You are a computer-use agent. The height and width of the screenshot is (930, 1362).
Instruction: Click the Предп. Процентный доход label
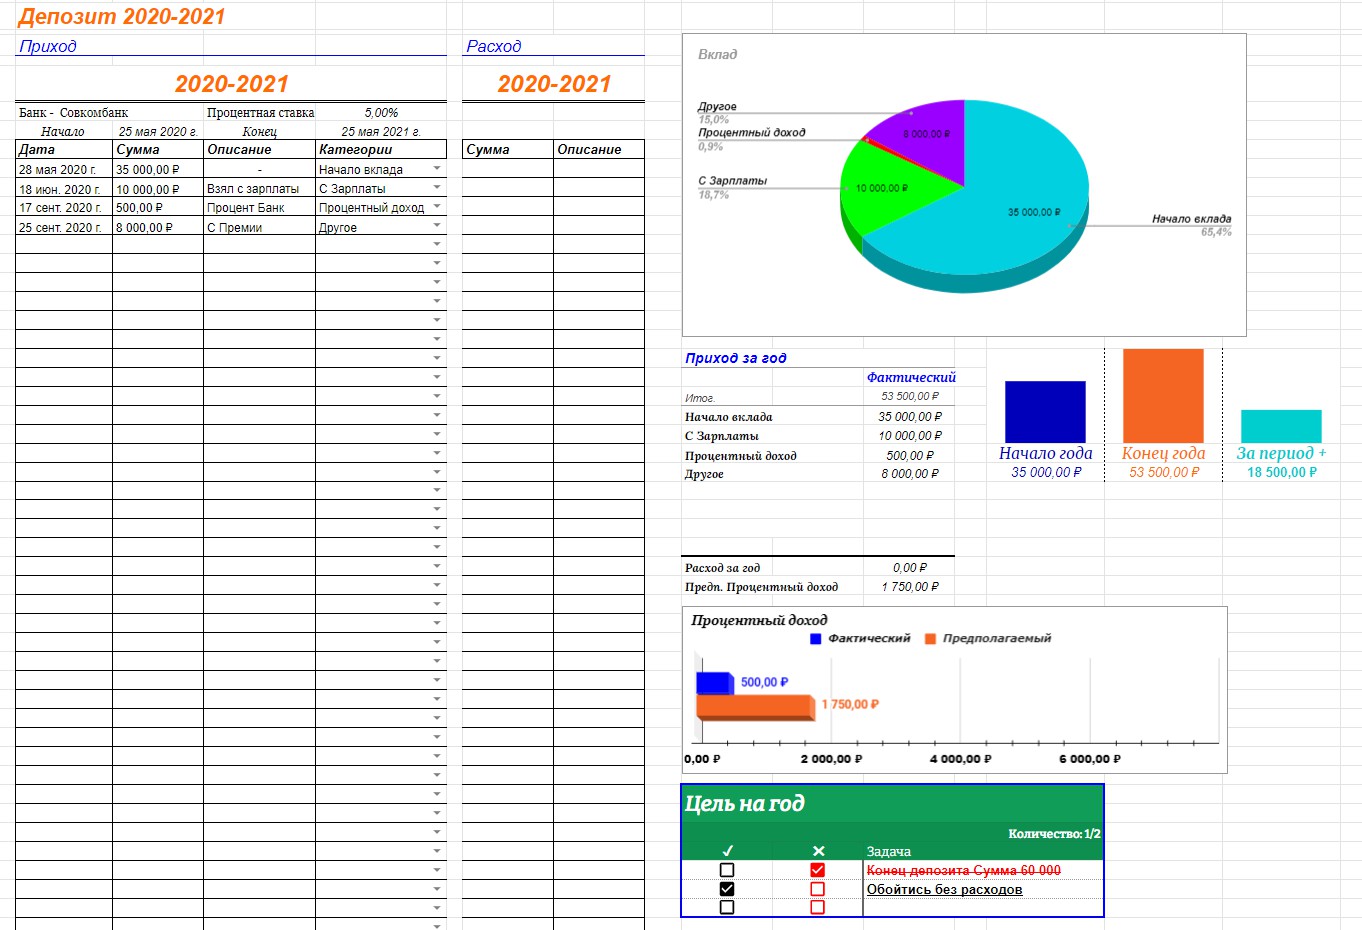pyautogui.click(x=761, y=586)
